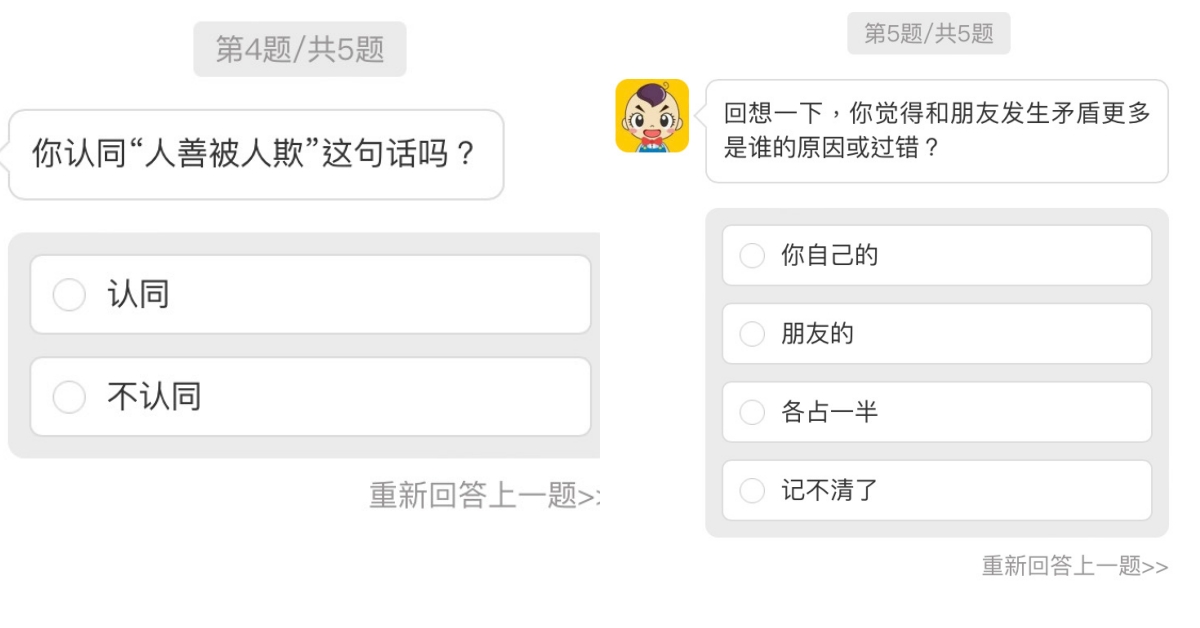Viewport: 1200px width, 628px height.
Task: Select the 不认同 radio button
Action: click(x=69, y=397)
